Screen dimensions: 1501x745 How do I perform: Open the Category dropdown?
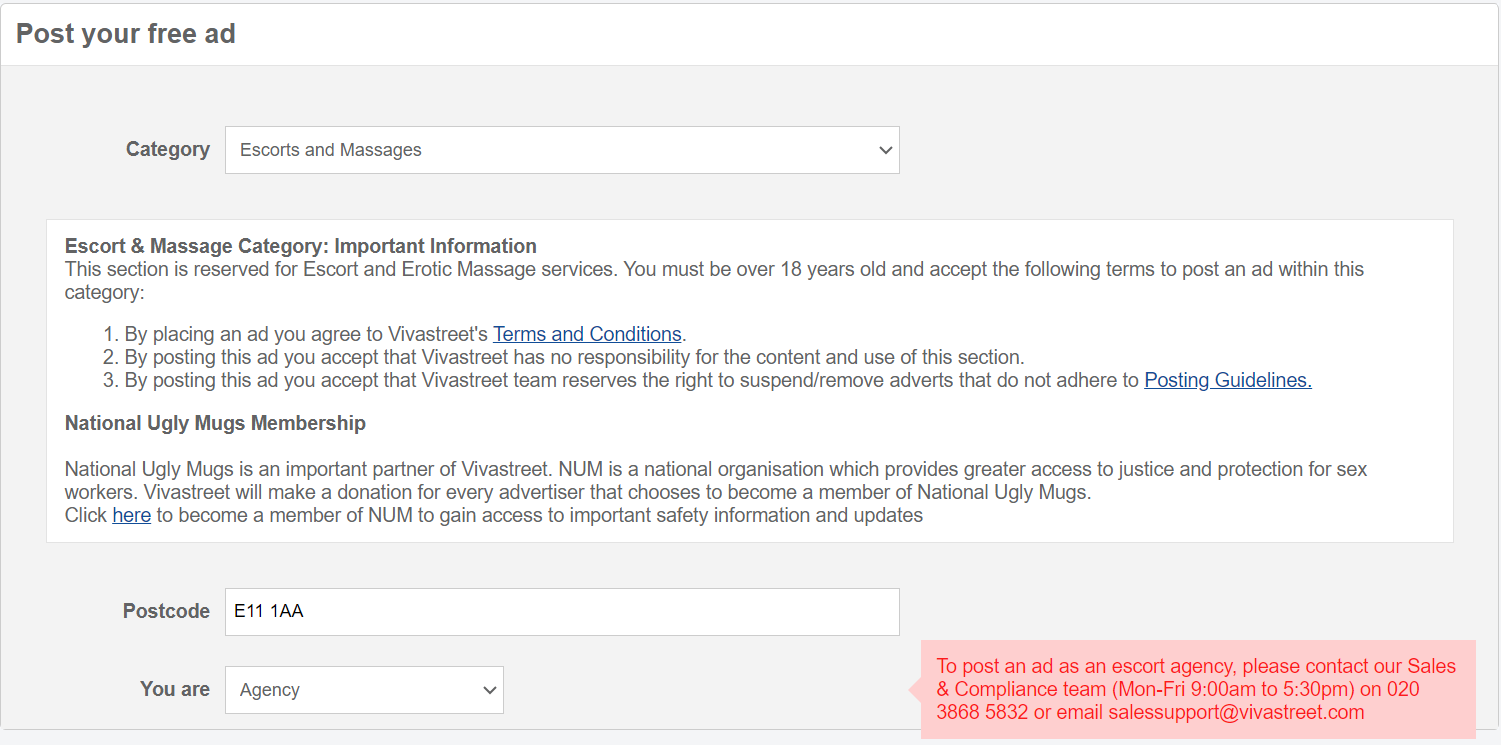(x=562, y=150)
